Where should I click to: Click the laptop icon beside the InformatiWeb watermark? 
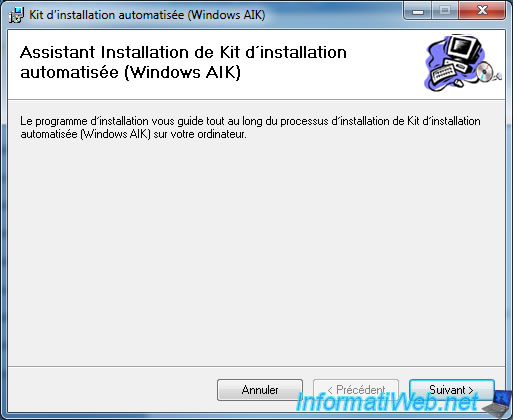[x=497, y=404]
